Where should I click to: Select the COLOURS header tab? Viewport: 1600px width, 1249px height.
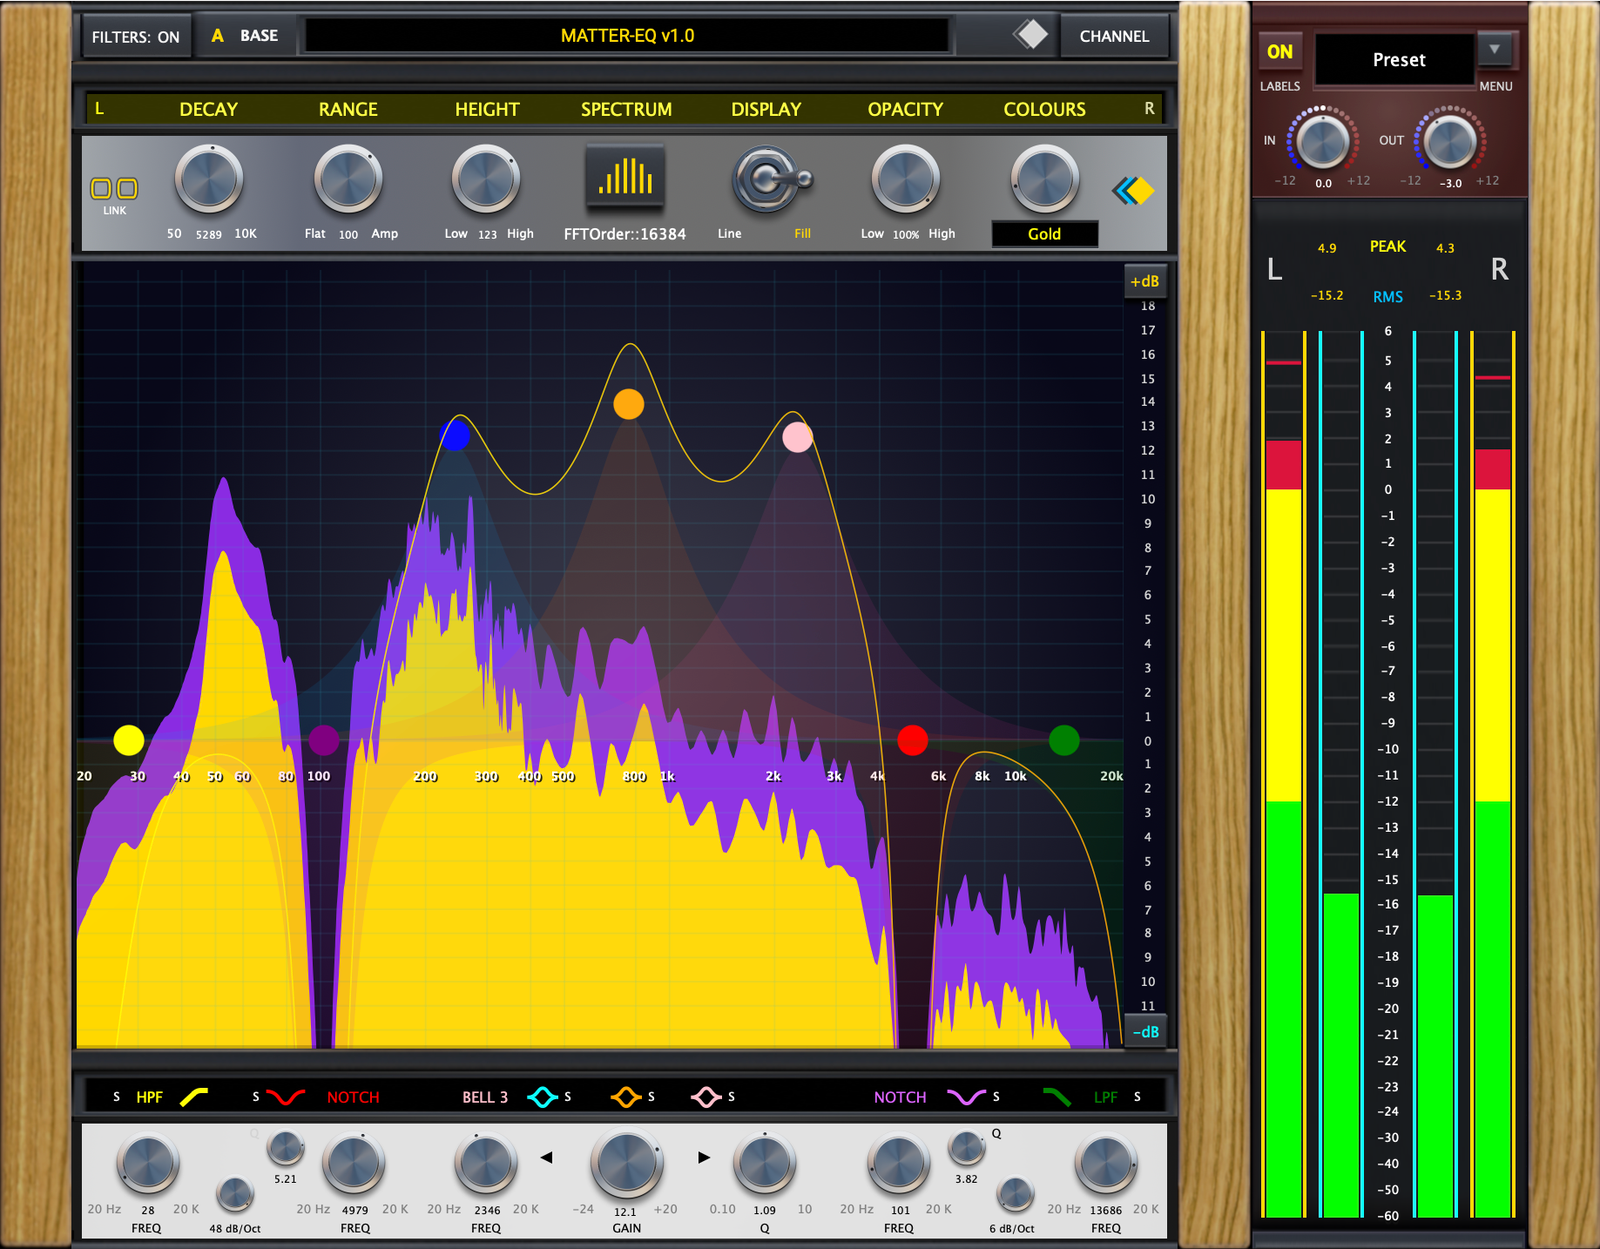[1044, 109]
